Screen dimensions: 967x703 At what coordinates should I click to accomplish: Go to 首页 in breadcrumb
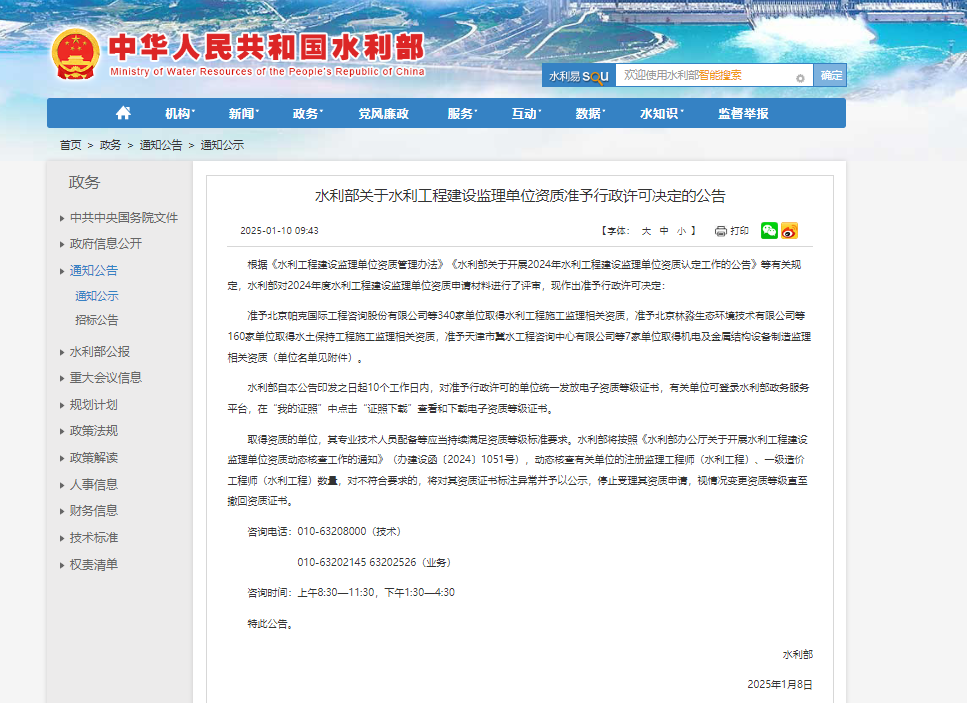[70, 145]
